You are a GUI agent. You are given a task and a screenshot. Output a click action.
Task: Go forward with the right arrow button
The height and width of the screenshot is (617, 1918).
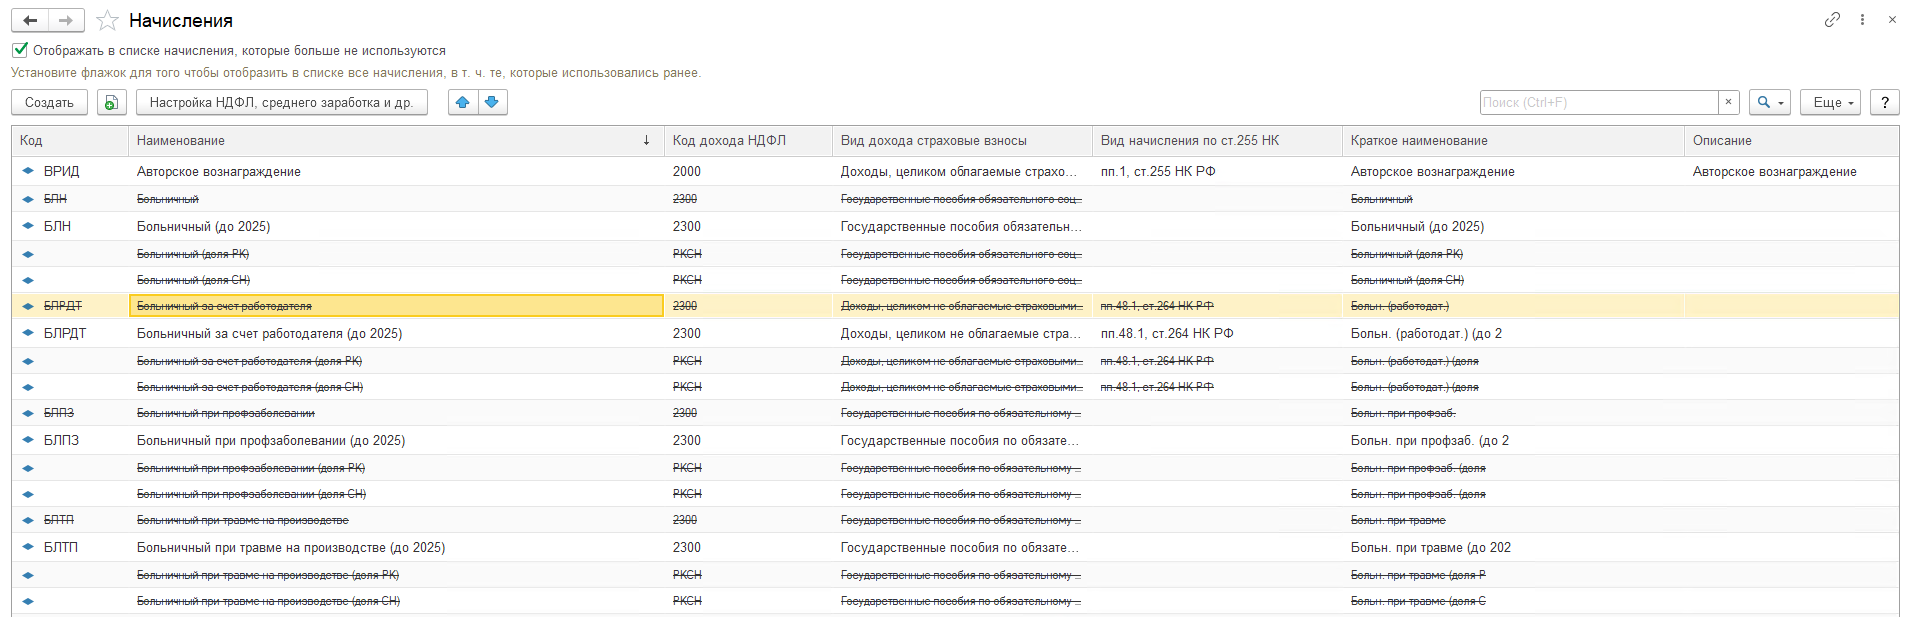[x=66, y=20]
